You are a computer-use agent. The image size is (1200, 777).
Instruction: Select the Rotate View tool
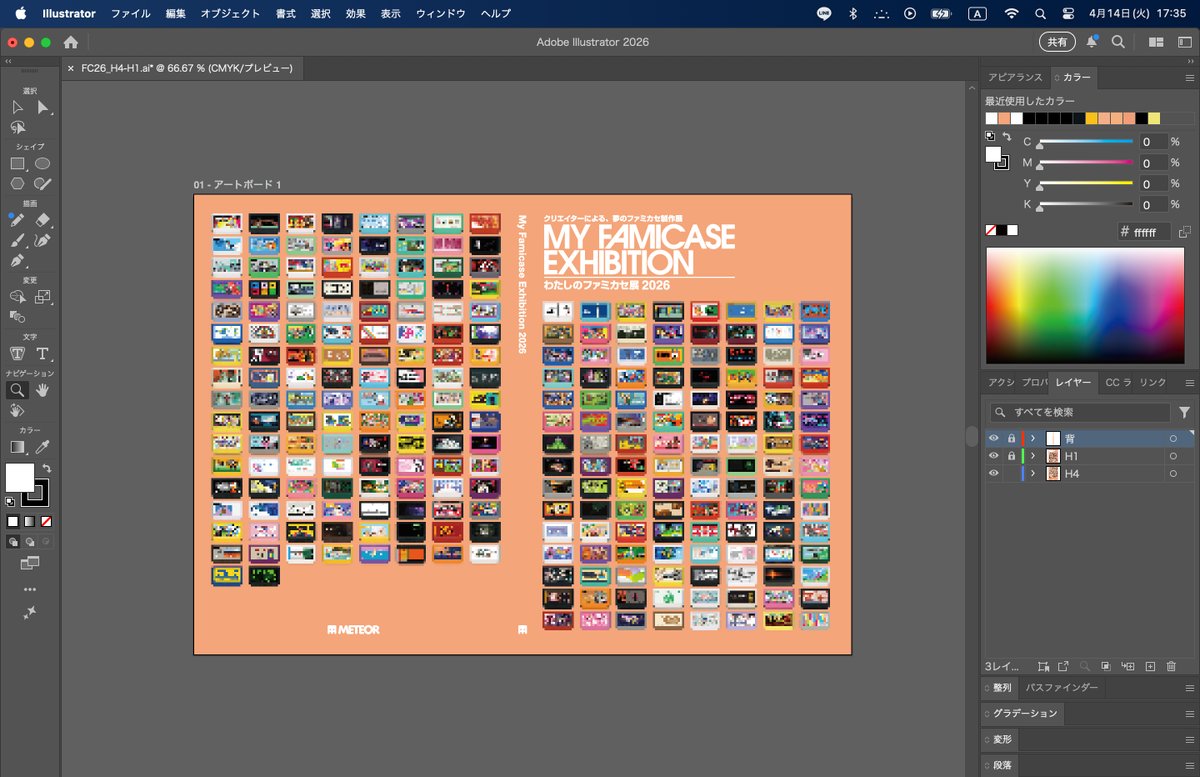click(18, 411)
